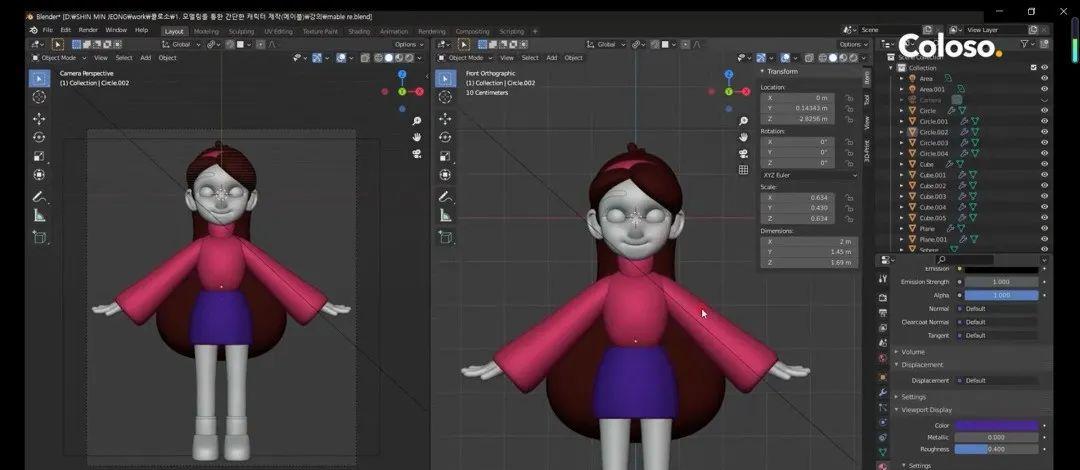Open Global orientation dropdown in left viewport
1080x470 pixels.
(182, 44)
